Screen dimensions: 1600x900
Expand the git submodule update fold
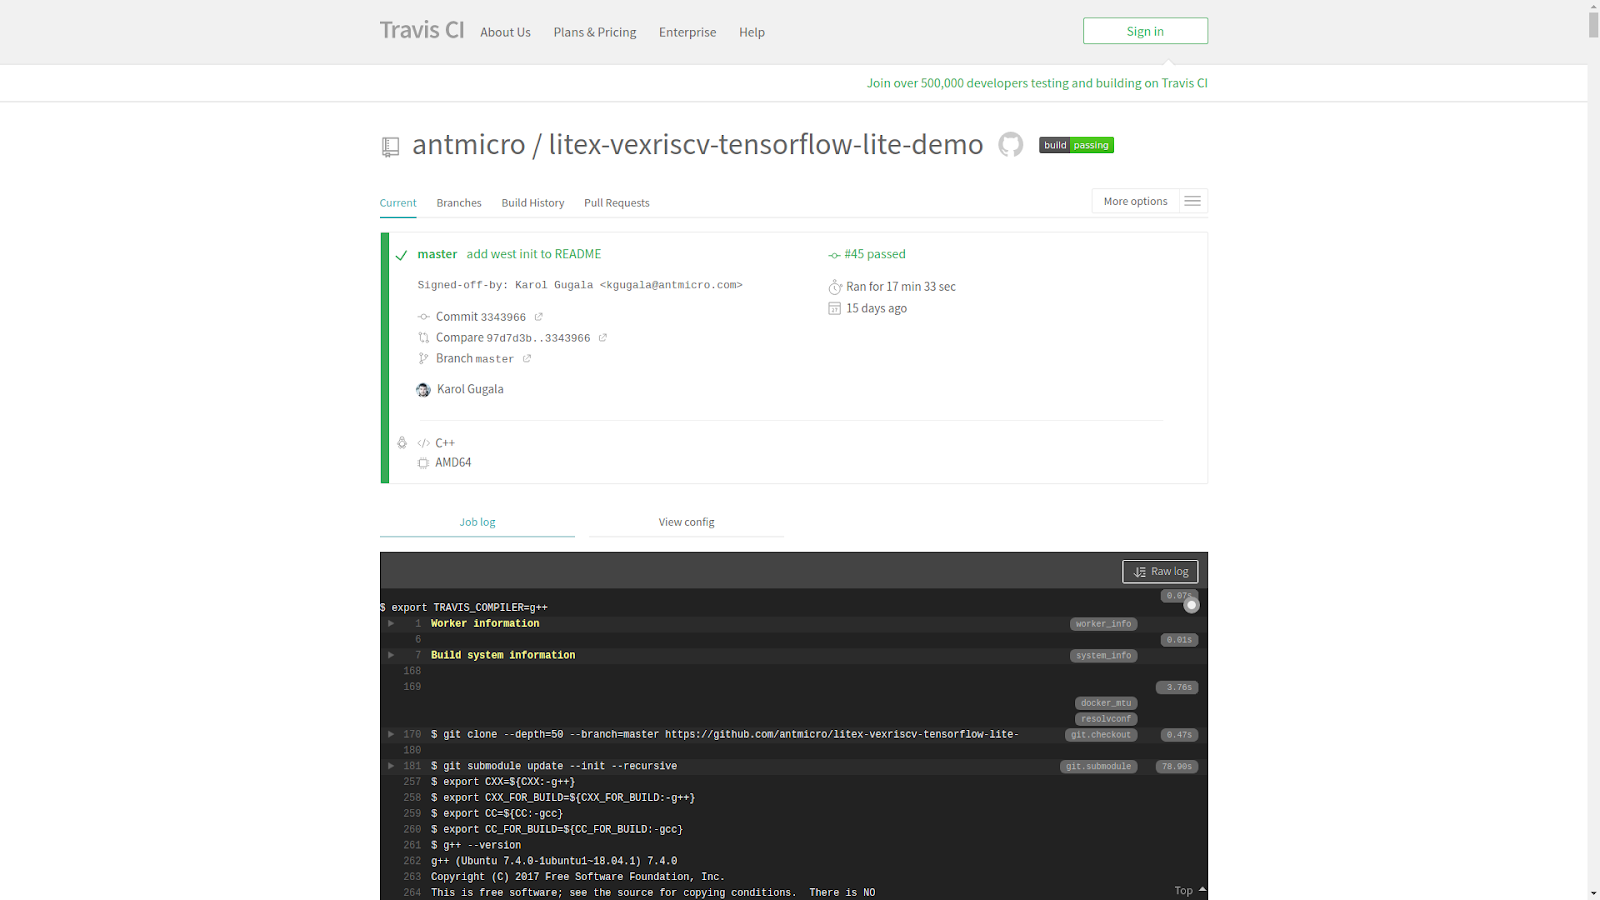point(391,766)
